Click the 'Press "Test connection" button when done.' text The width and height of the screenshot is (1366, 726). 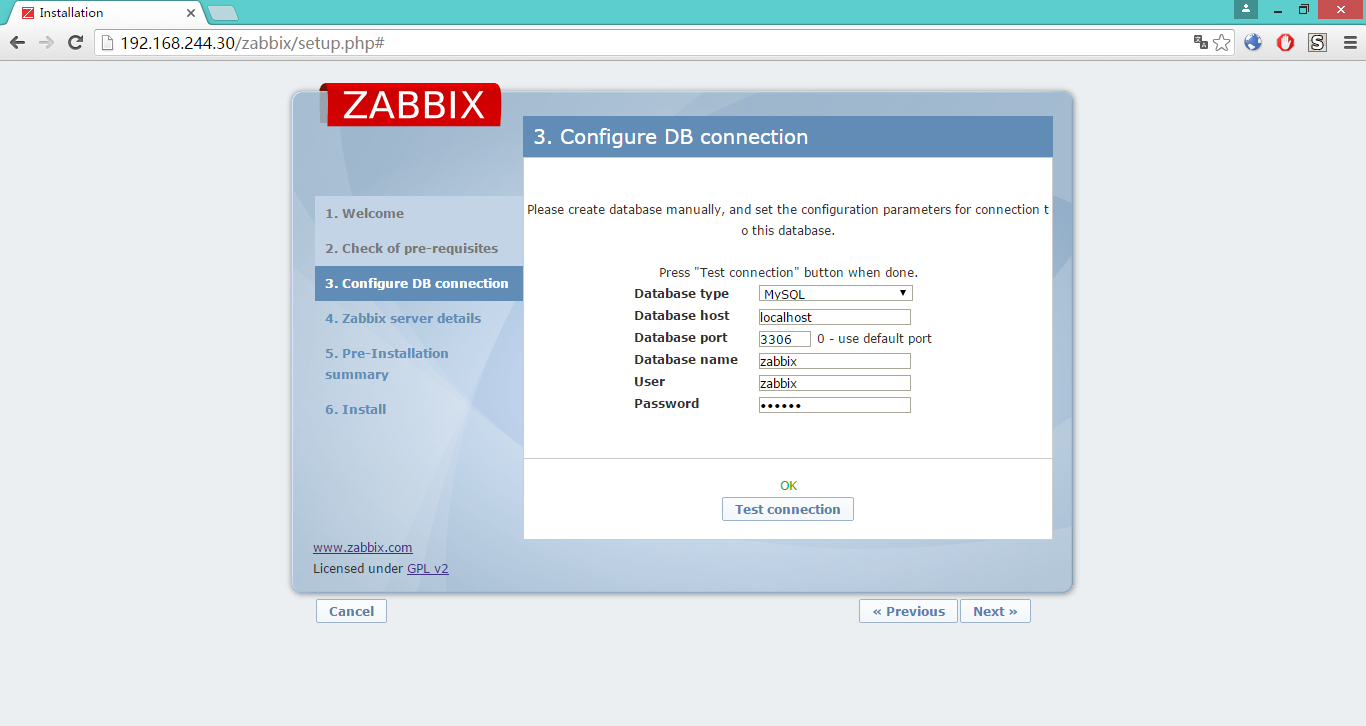[788, 272]
